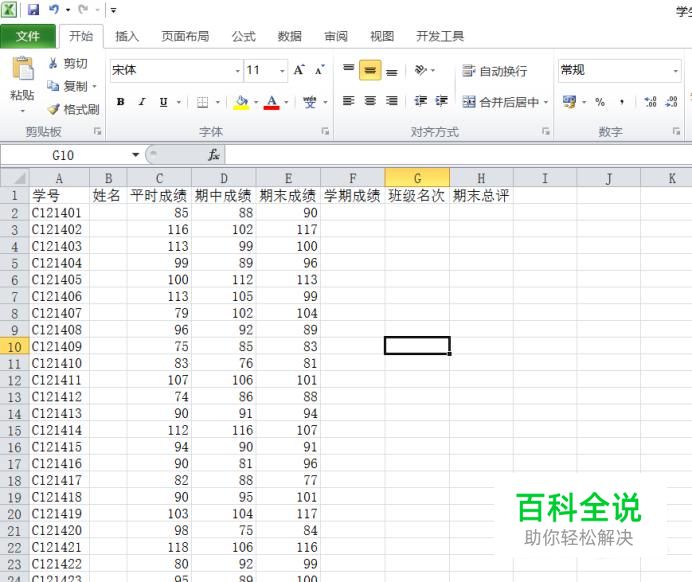
Task: Click the text orientation icon
Action: (421, 70)
